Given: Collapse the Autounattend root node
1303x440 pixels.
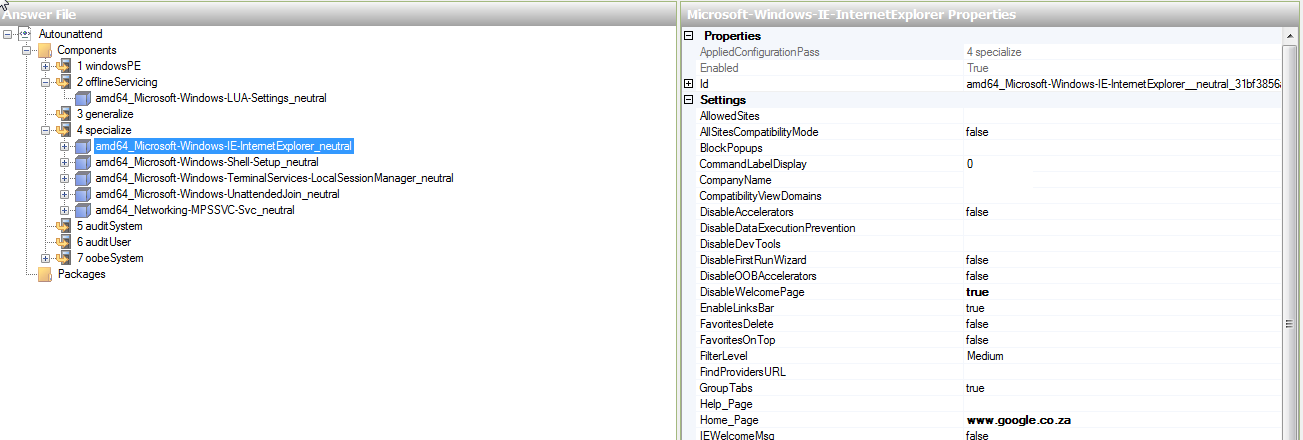Looking at the screenshot, I should pyautogui.click(x=8, y=34).
